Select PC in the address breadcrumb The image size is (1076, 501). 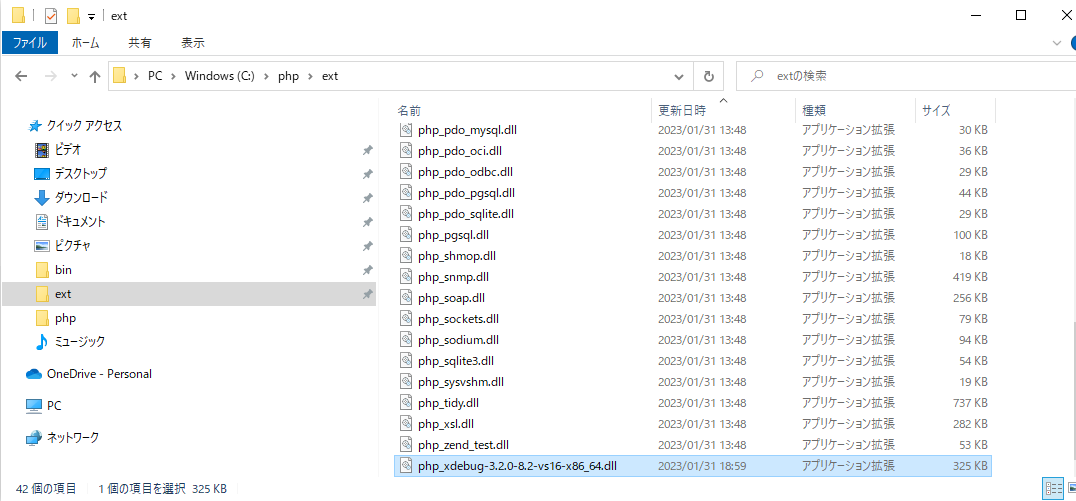point(155,76)
